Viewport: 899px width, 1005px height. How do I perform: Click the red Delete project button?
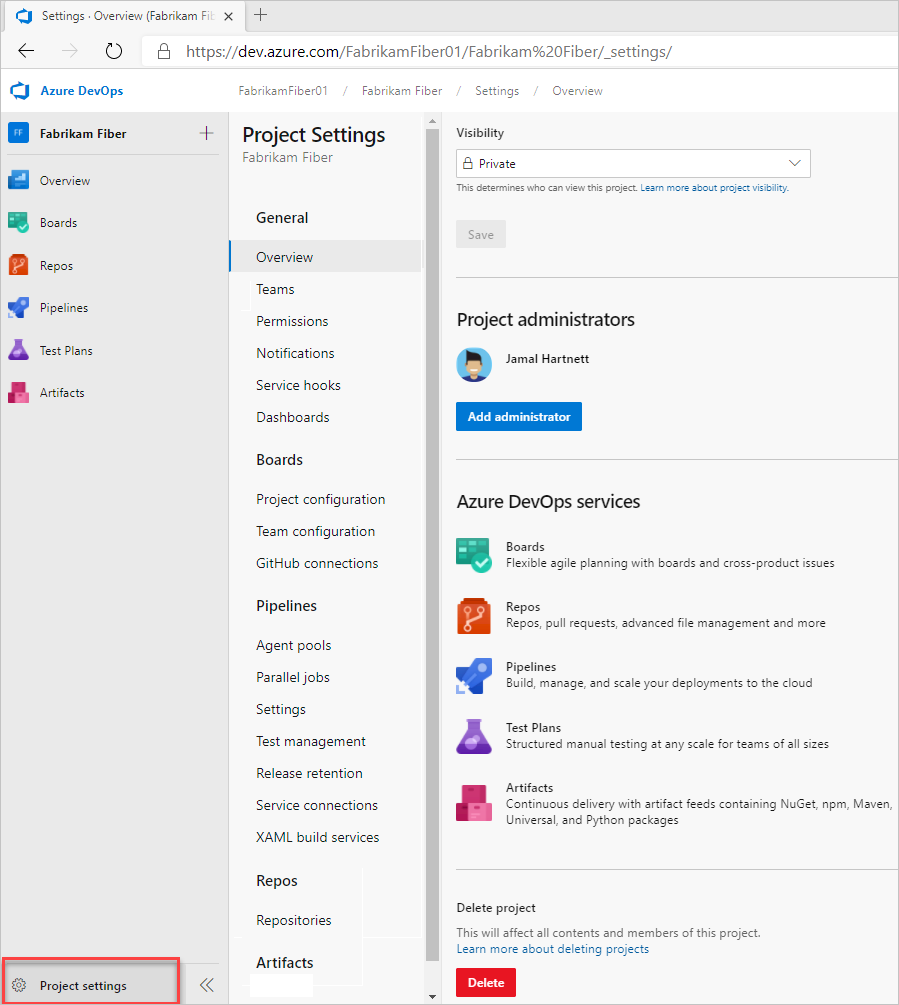[x=485, y=983]
